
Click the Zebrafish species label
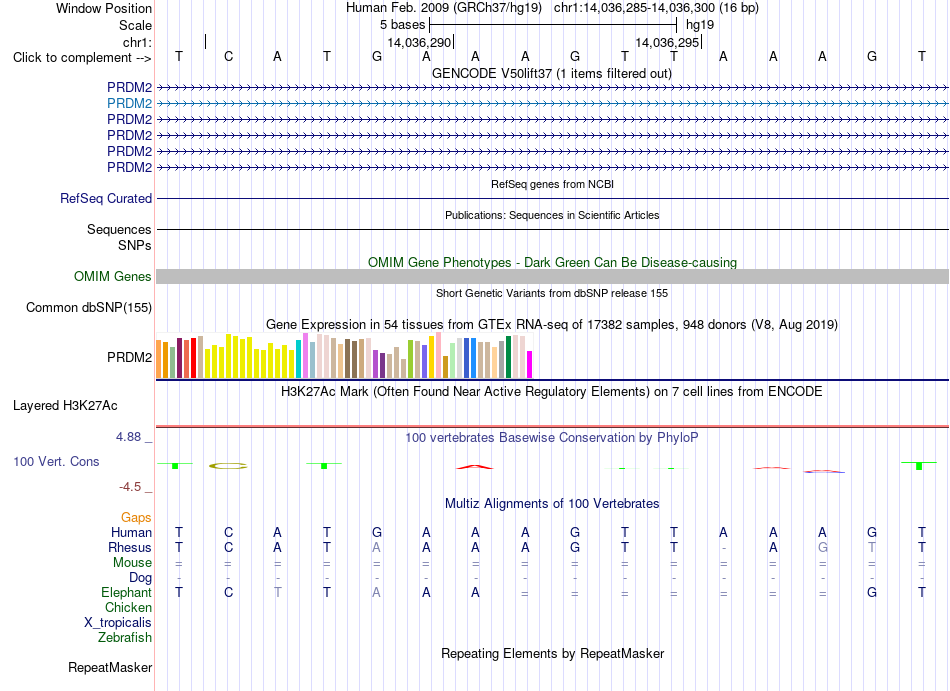tap(125, 638)
